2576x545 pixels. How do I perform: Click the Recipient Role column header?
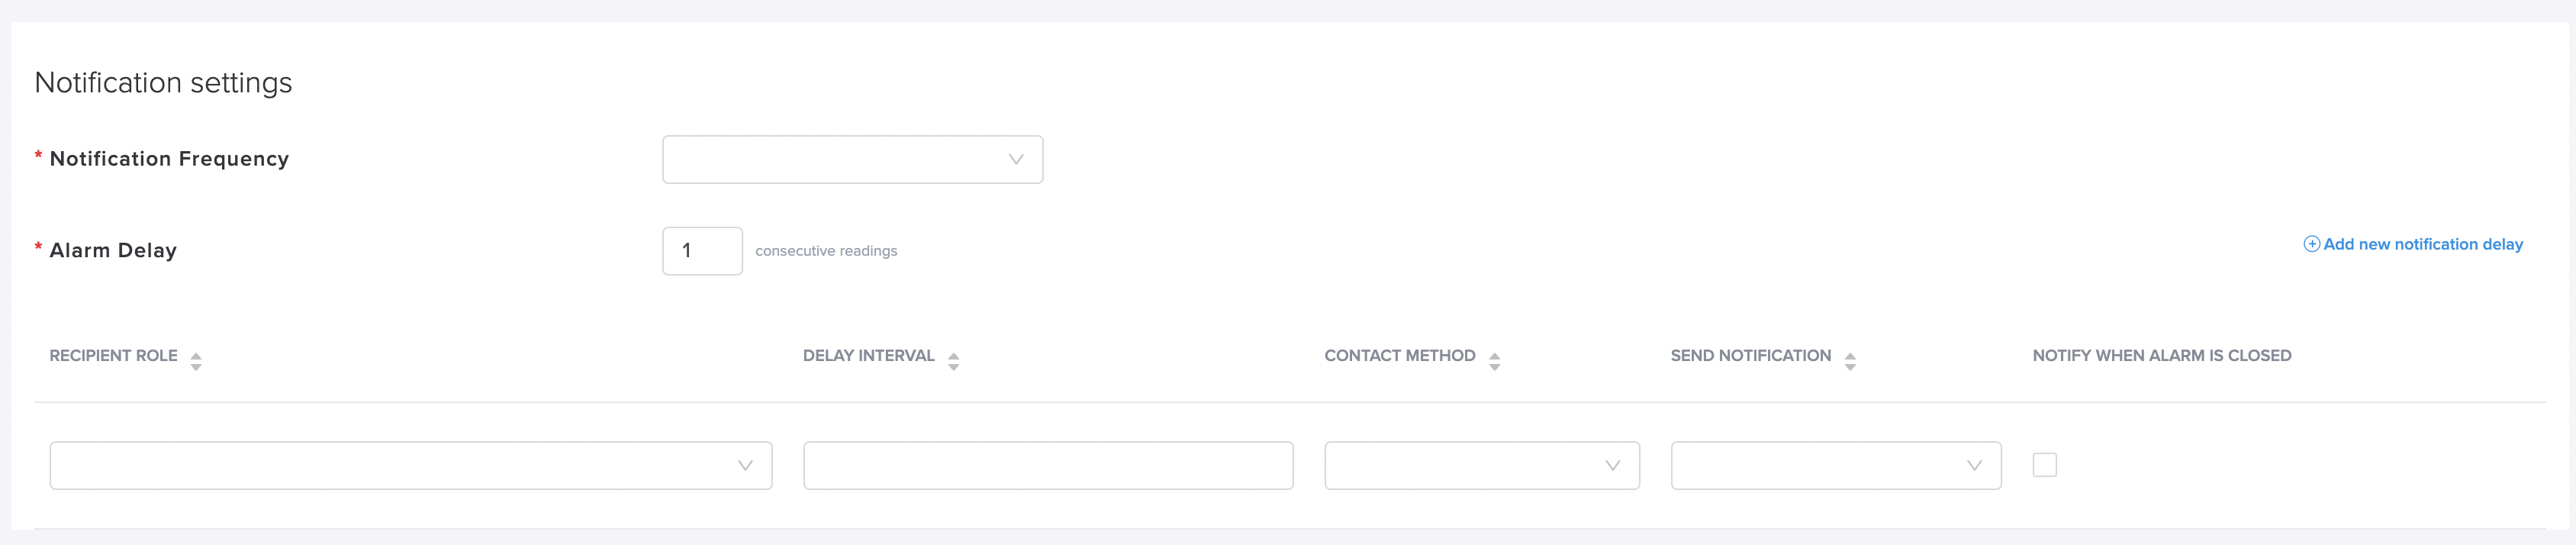click(113, 356)
